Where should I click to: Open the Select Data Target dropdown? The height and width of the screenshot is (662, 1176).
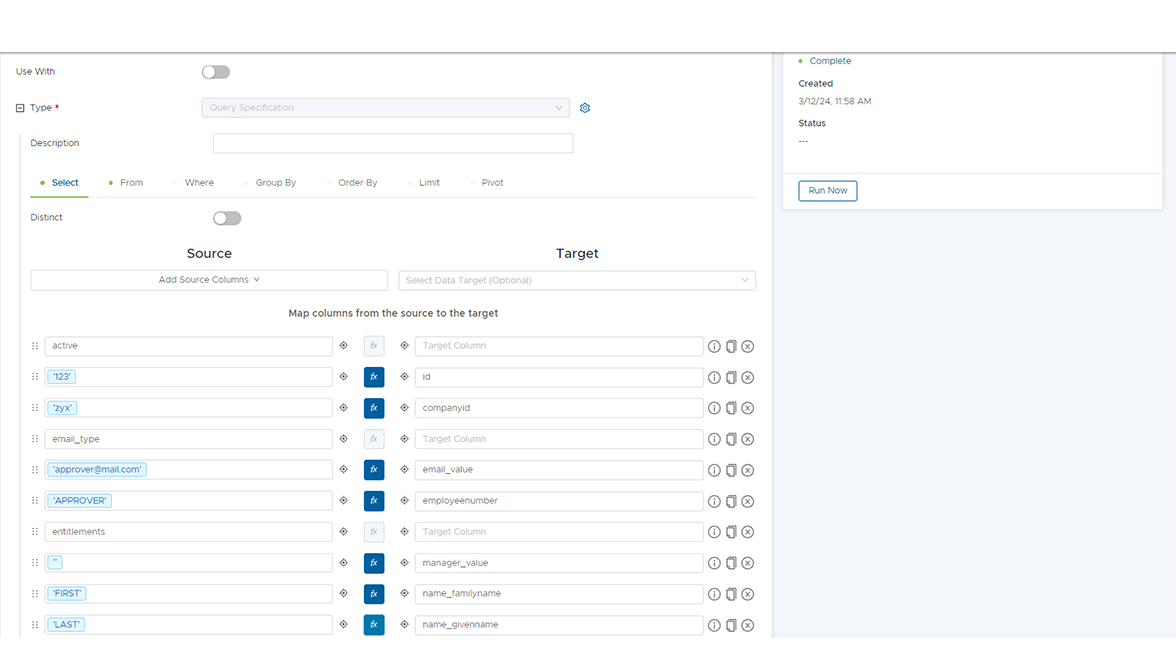point(577,281)
